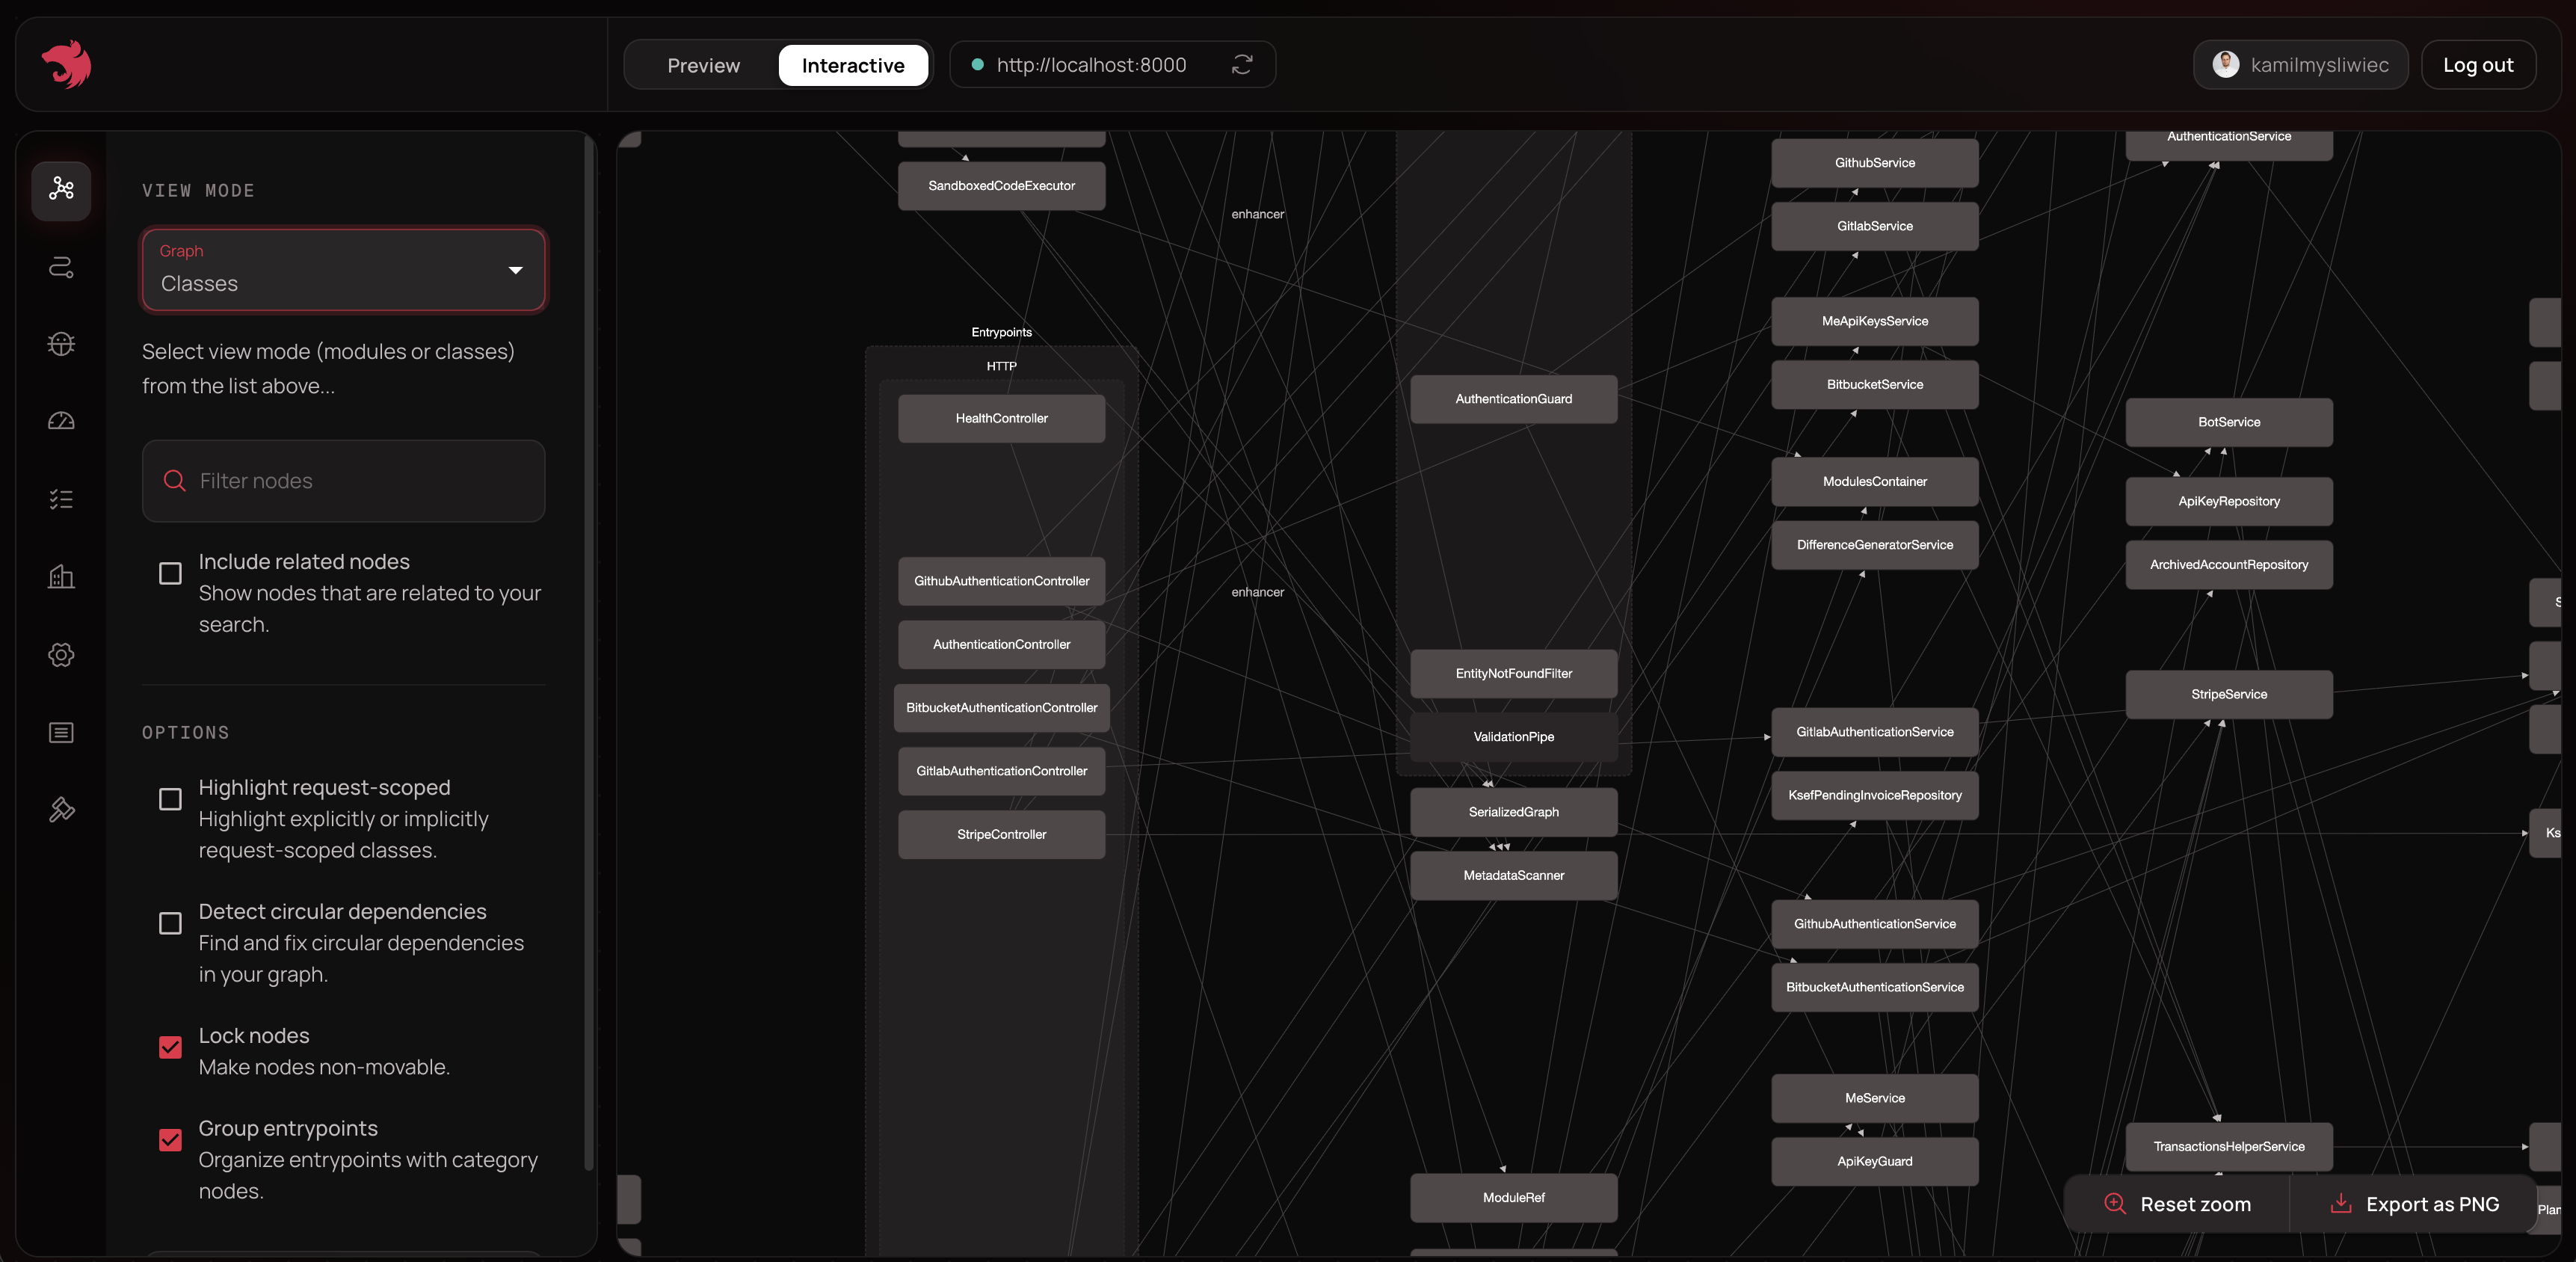Select the TransactionsHelperService node
Viewport: 2576px width, 1262px height.
coord(2229,1147)
